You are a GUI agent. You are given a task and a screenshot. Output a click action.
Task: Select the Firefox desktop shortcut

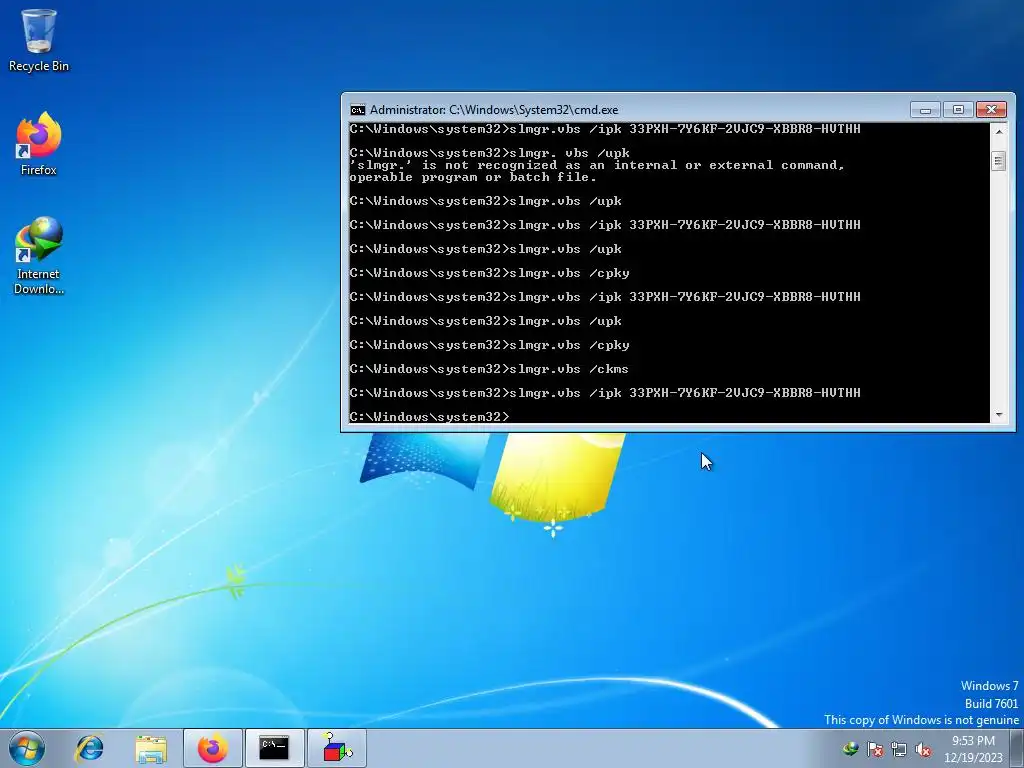(x=39, y=144)
